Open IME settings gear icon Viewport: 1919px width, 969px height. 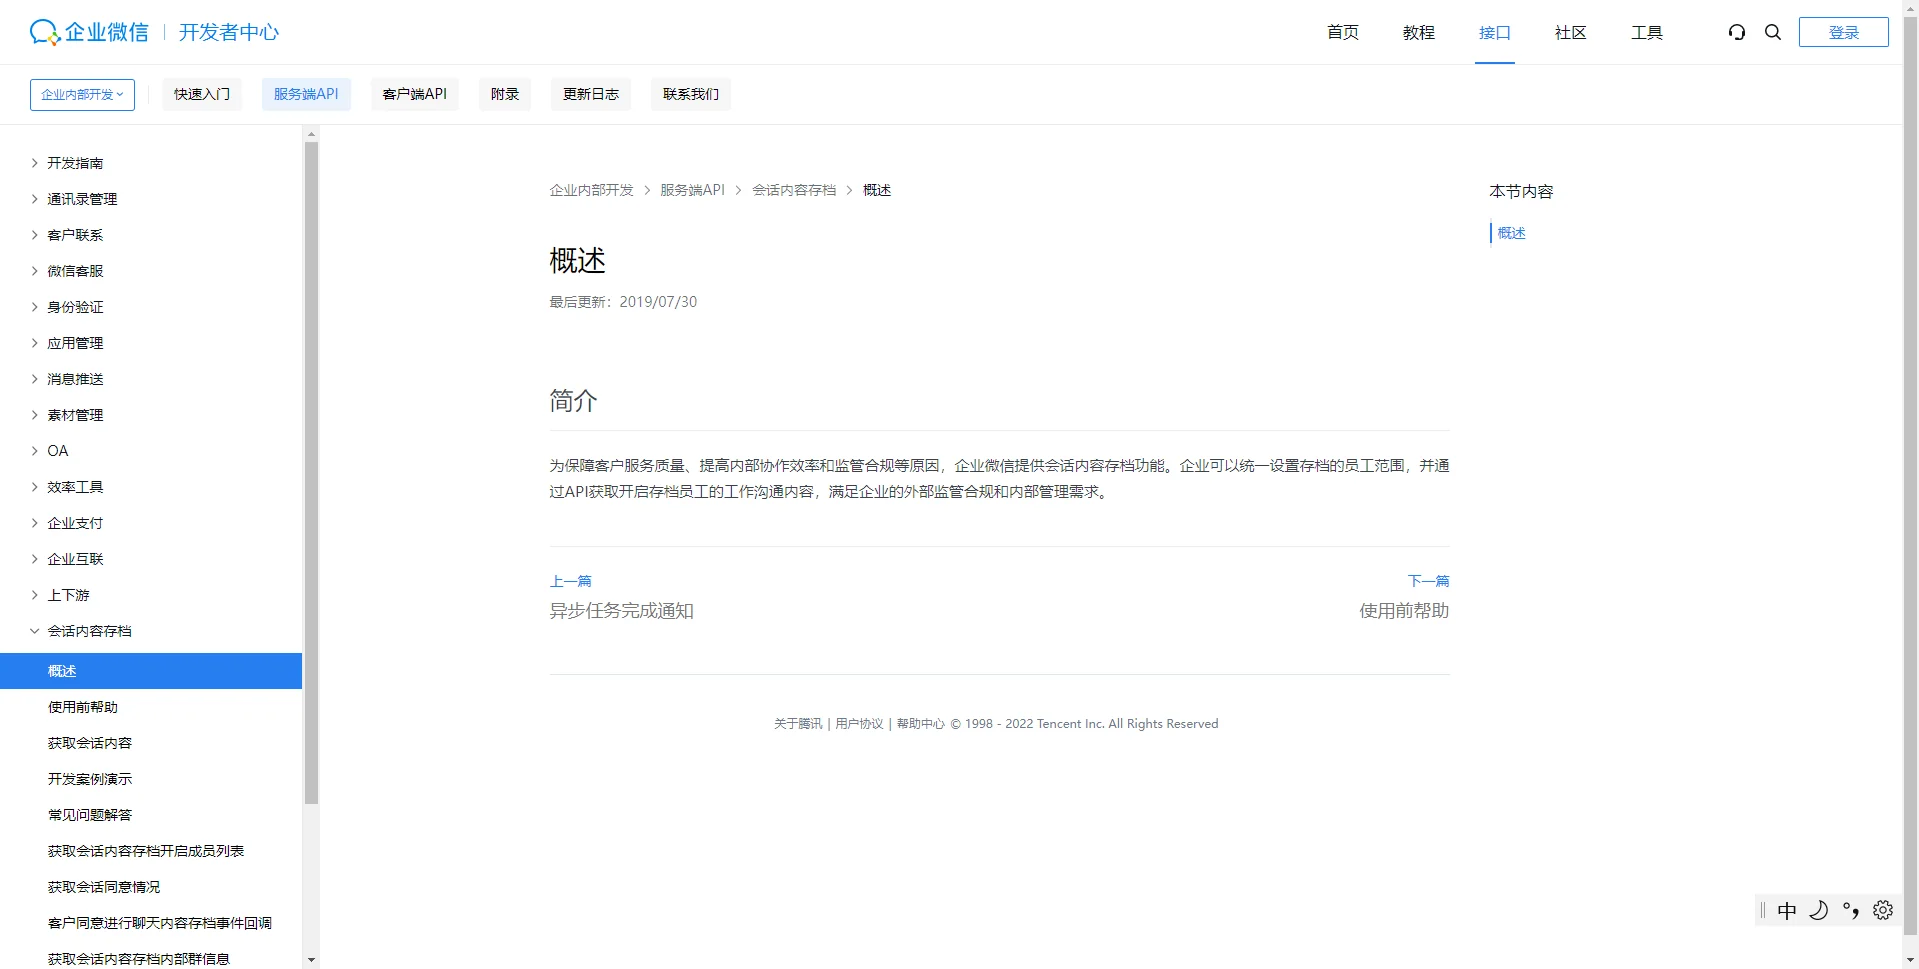point(1883,910)
